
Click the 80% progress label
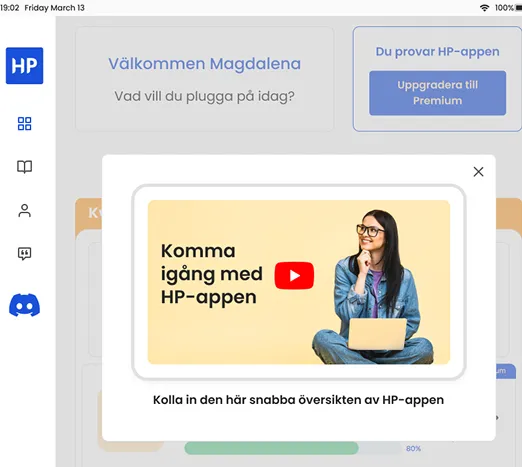point(413,449)
